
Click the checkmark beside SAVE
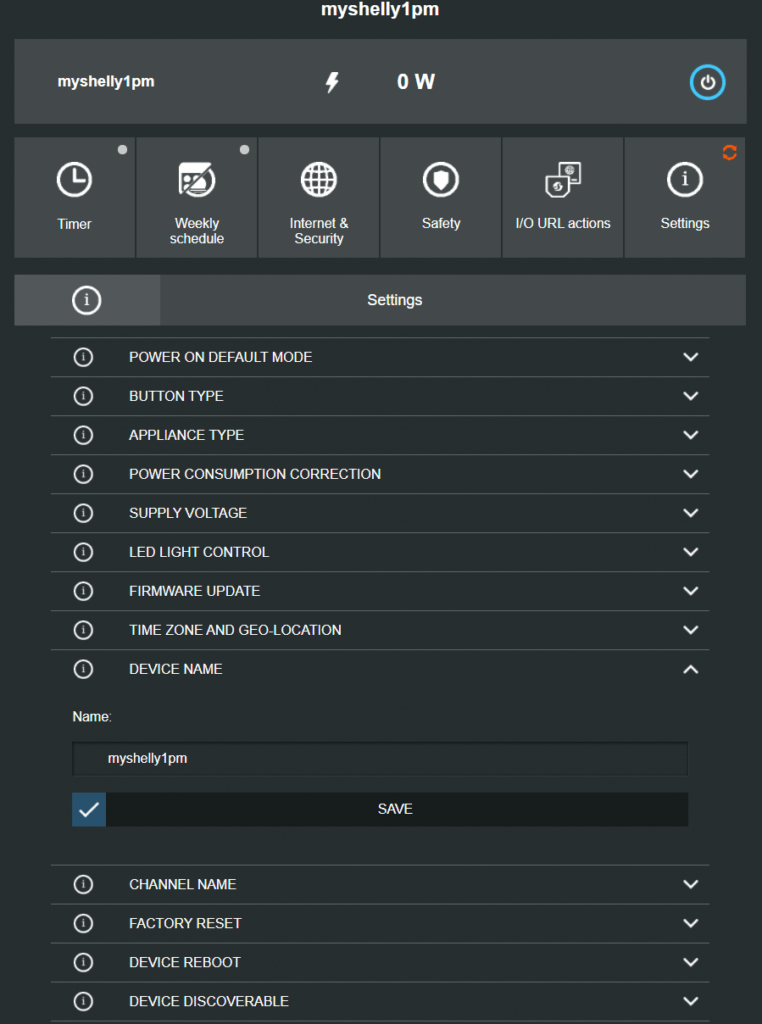(x=88, y=809)
